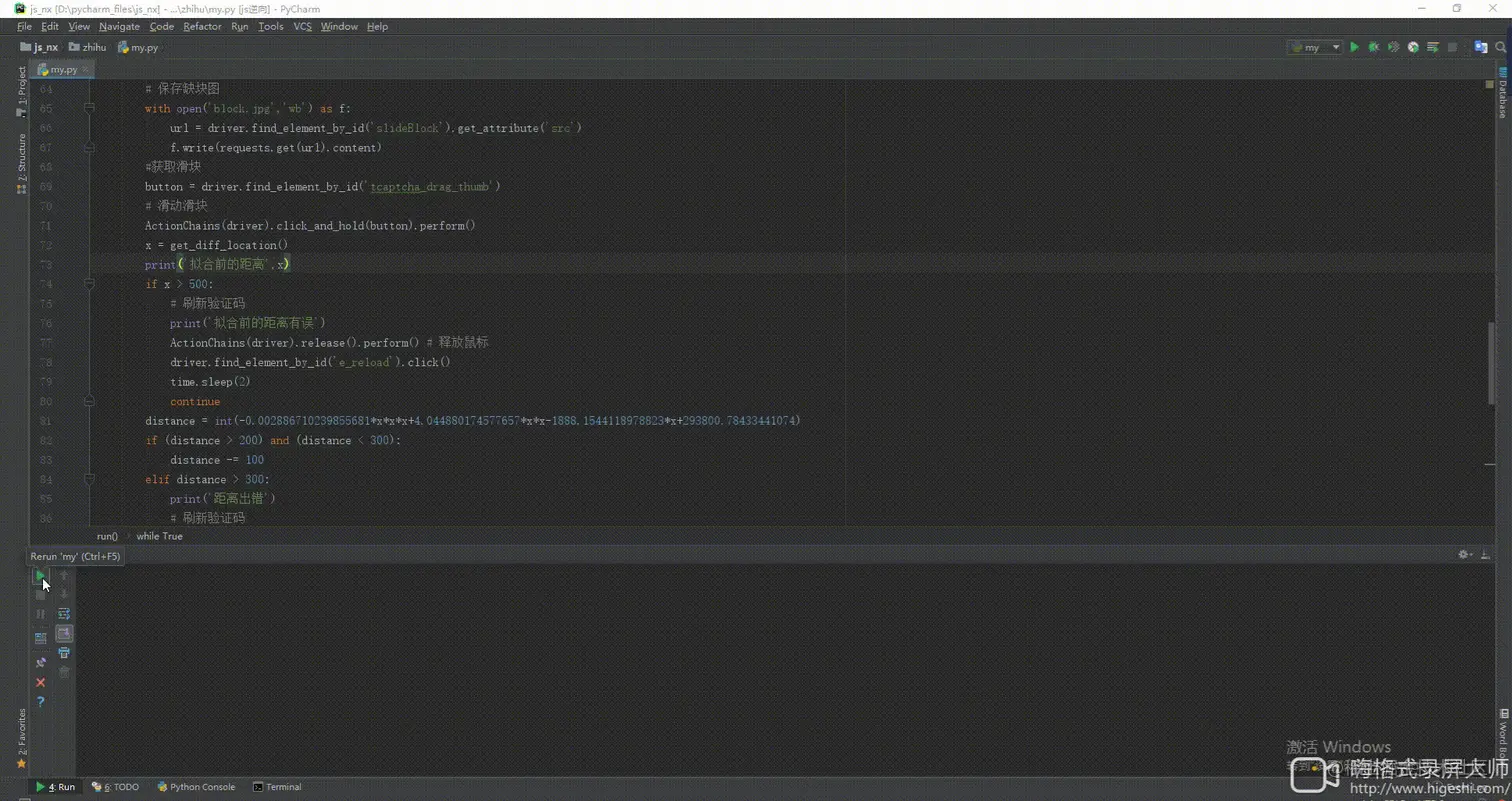This screenshot has height=801, width=1512.
Task: Click my.py in the navigation bar
Action: coord(138,47)
